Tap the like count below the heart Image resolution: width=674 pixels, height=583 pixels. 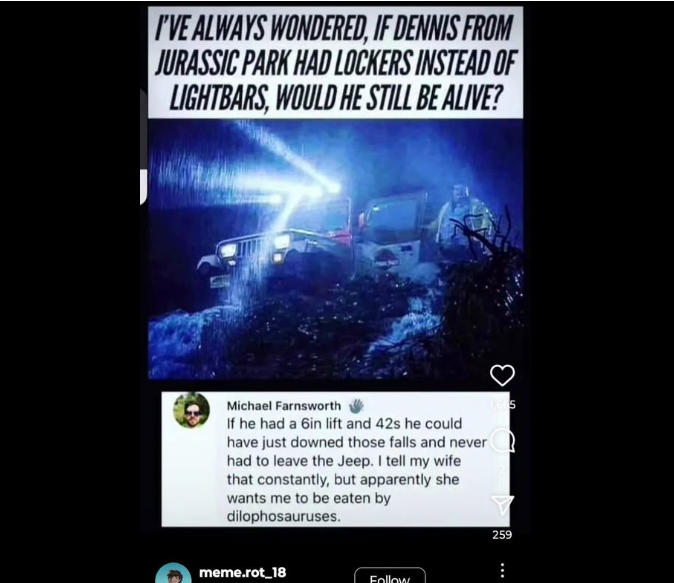502,405
